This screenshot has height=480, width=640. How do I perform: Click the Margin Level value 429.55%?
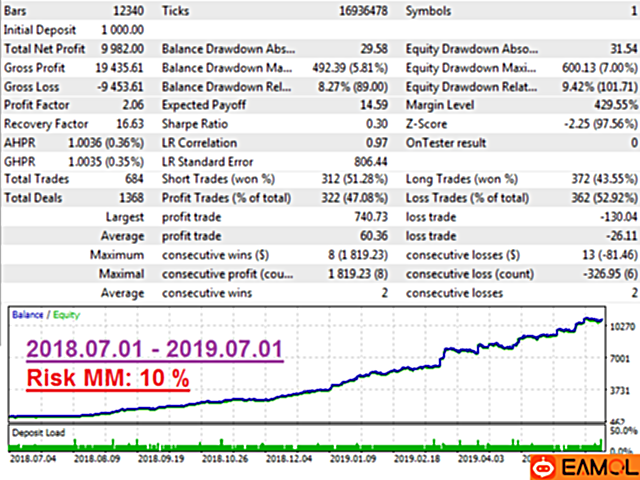[611, 104]
